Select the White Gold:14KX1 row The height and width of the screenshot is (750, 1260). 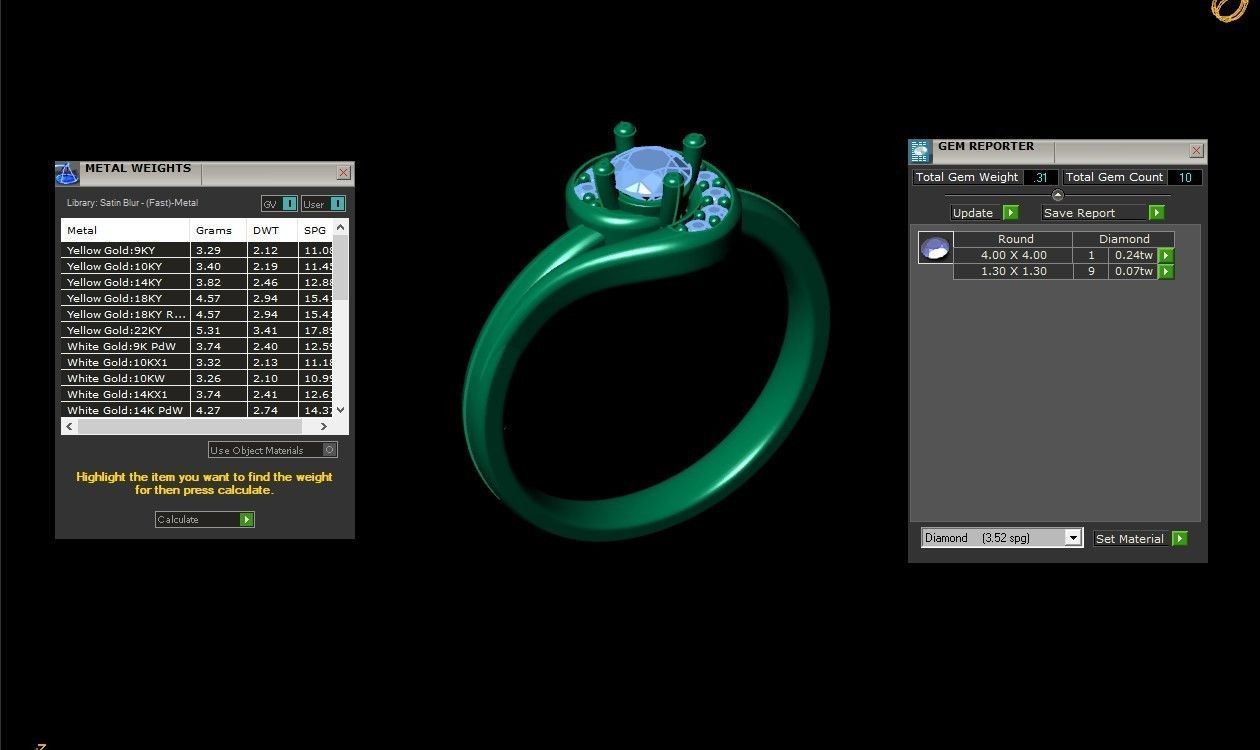[x=197, y=394]
